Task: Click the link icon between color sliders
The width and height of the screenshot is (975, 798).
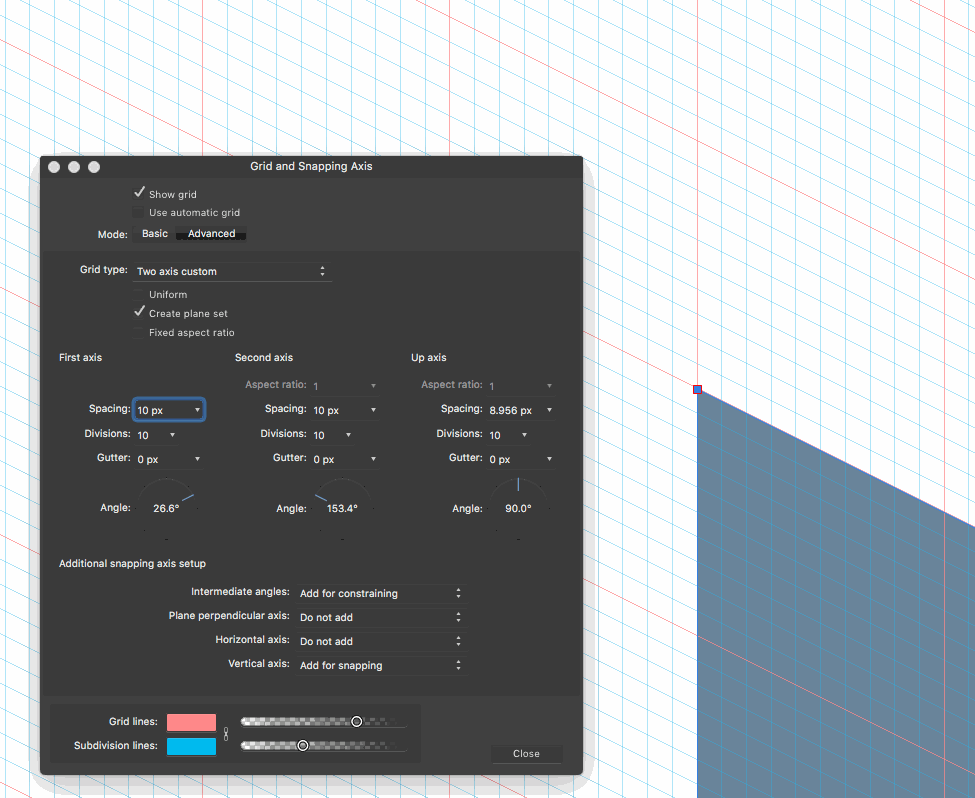Action: (x=226, y=733)
